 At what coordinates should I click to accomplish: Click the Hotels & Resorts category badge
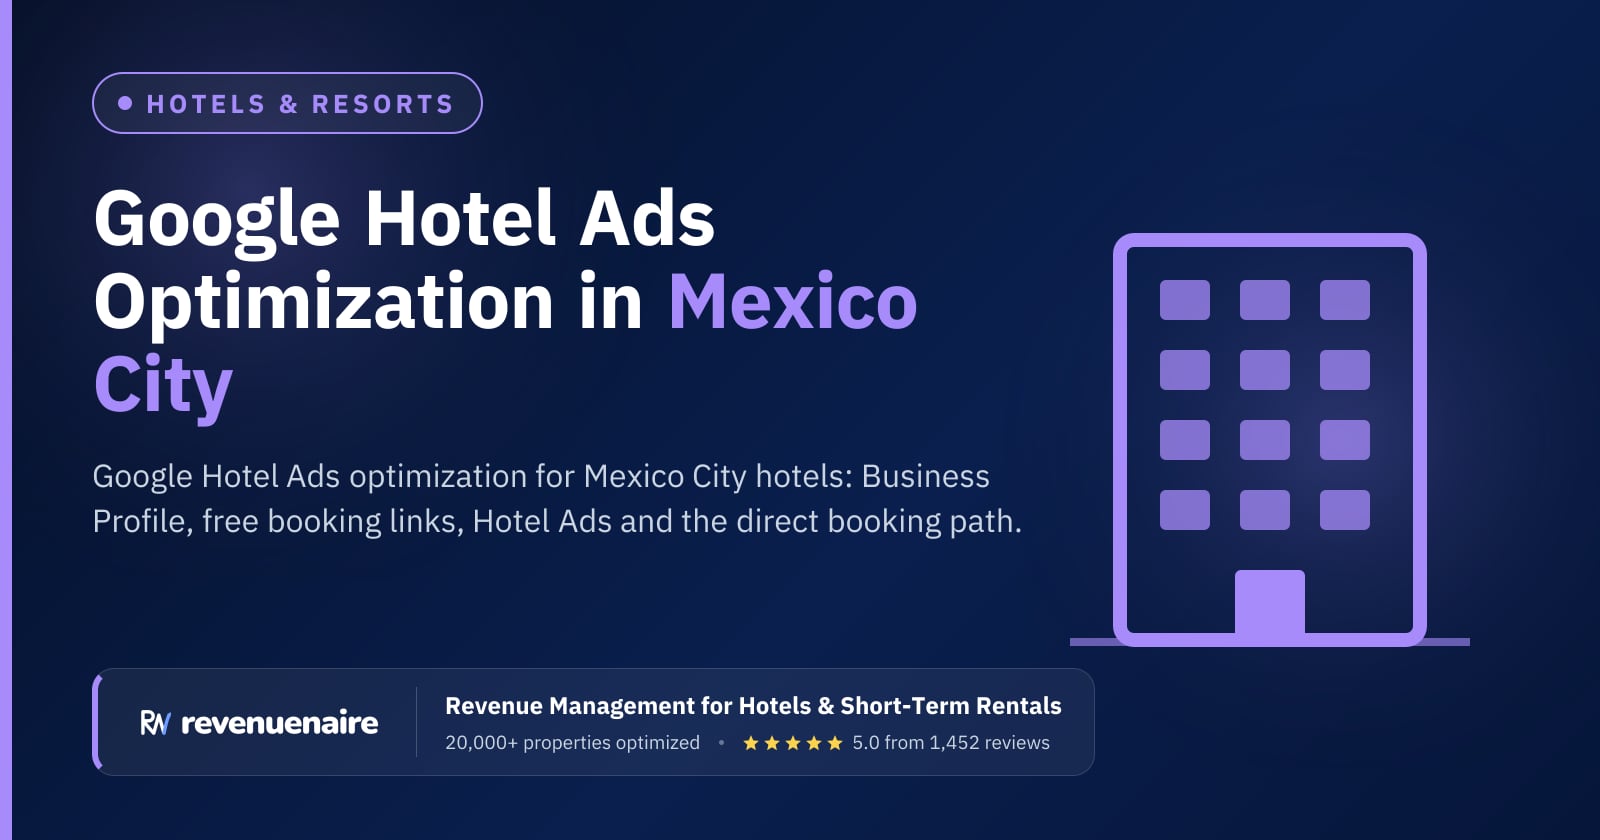click(287, 103)
